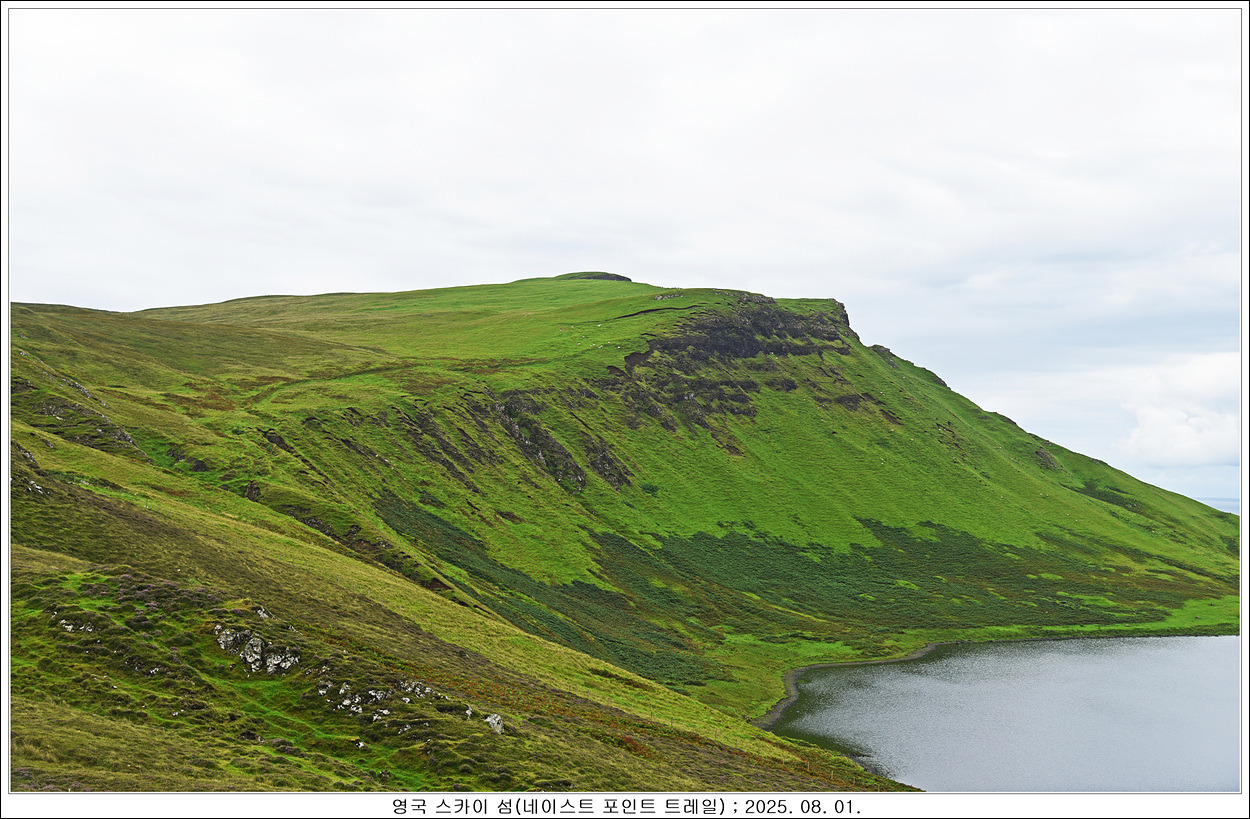Click the white rock outcrop in the lower left
The width and height of the screenshot is (1250, 819).
click(256, 650)
